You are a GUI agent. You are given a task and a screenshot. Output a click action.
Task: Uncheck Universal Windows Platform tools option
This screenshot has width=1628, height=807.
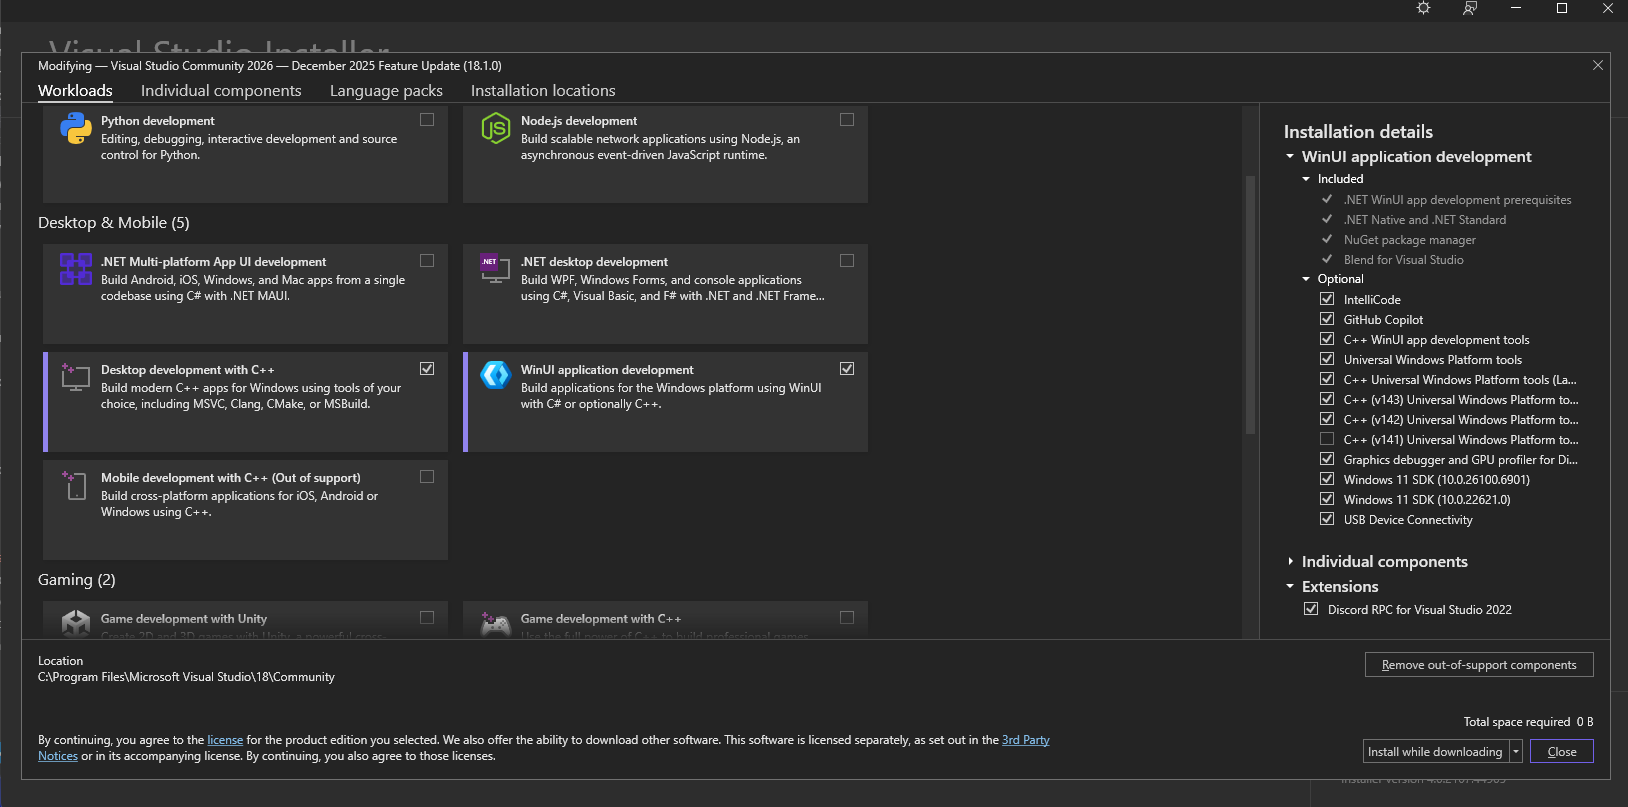point(1327,359)
